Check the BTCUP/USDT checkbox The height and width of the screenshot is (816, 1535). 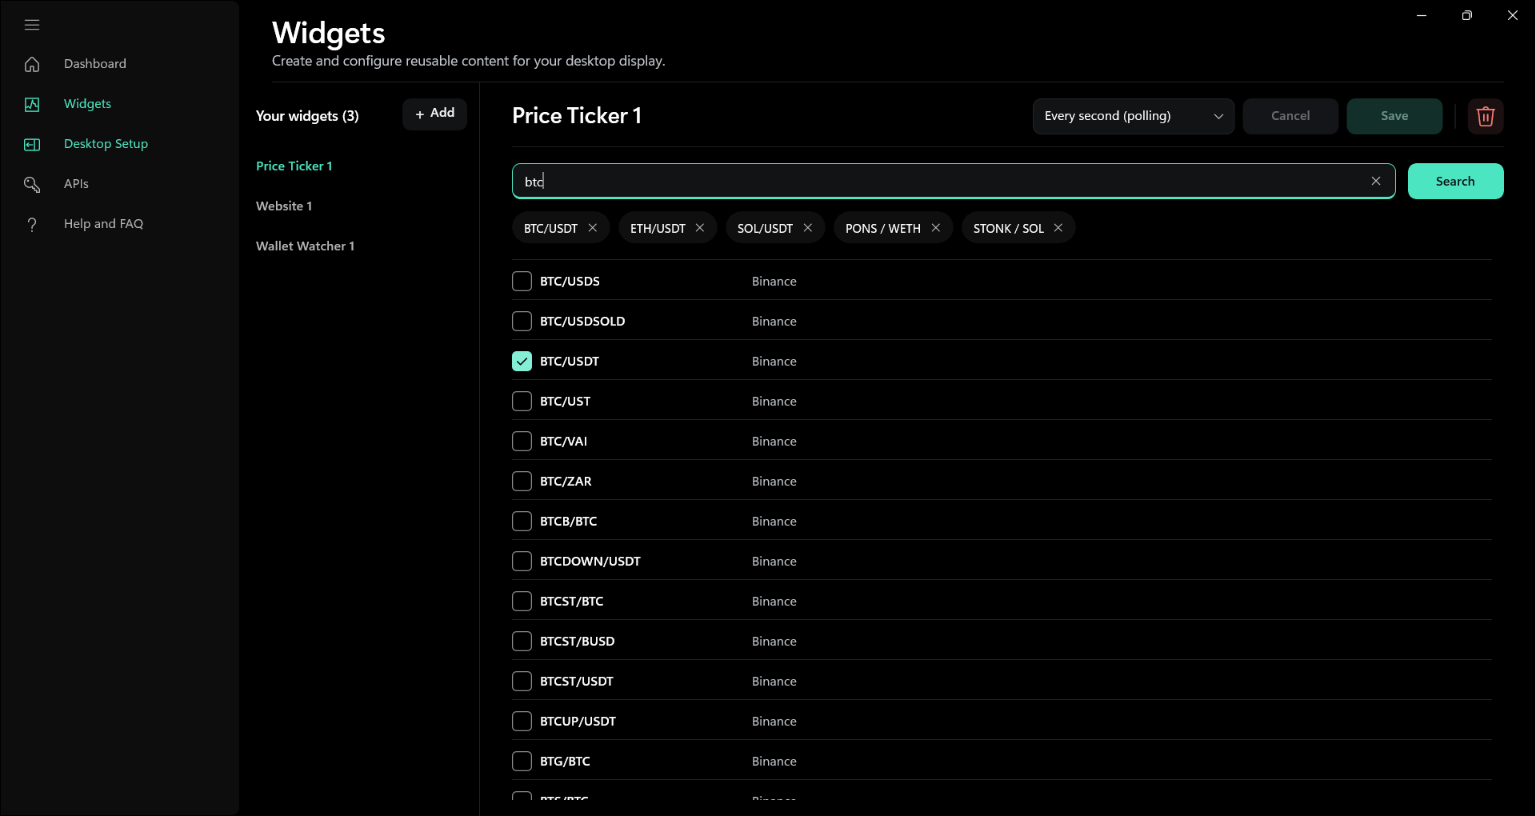click(x=522, y=721)
